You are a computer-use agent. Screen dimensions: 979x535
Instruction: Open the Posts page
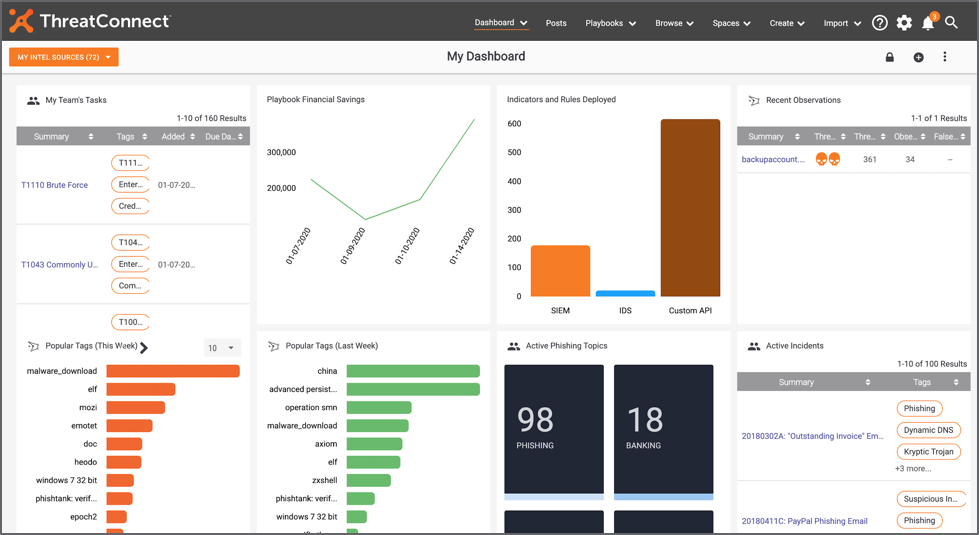click(556, 23)
